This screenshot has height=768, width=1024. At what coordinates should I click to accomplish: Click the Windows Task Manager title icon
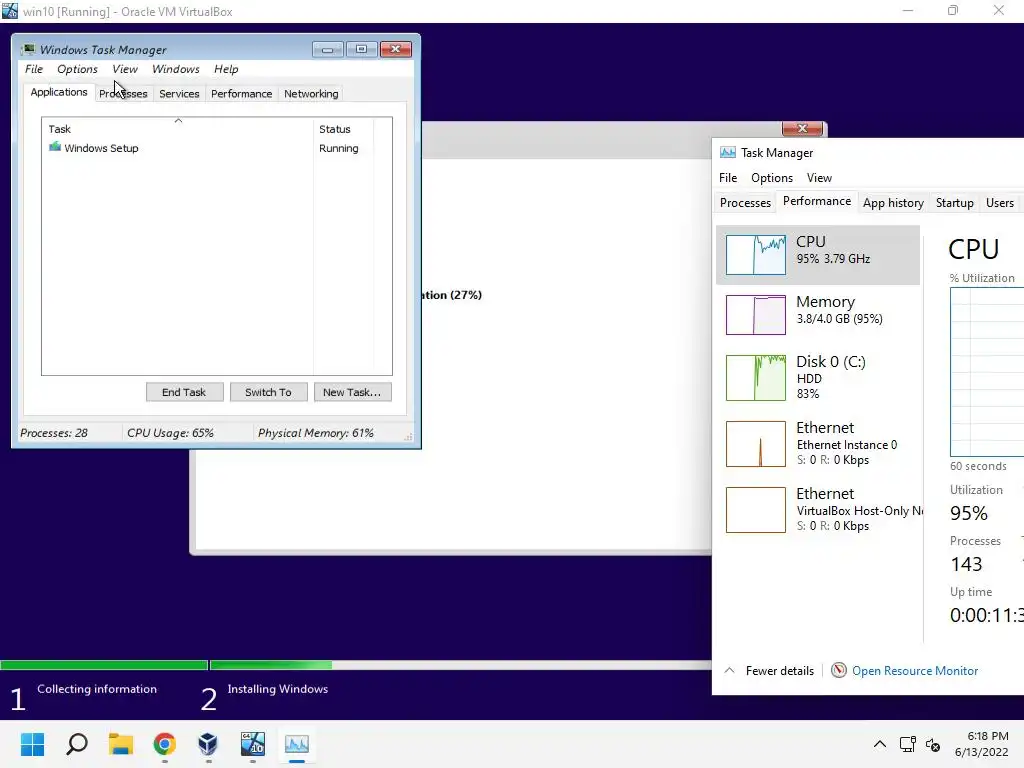click(27, 50)
